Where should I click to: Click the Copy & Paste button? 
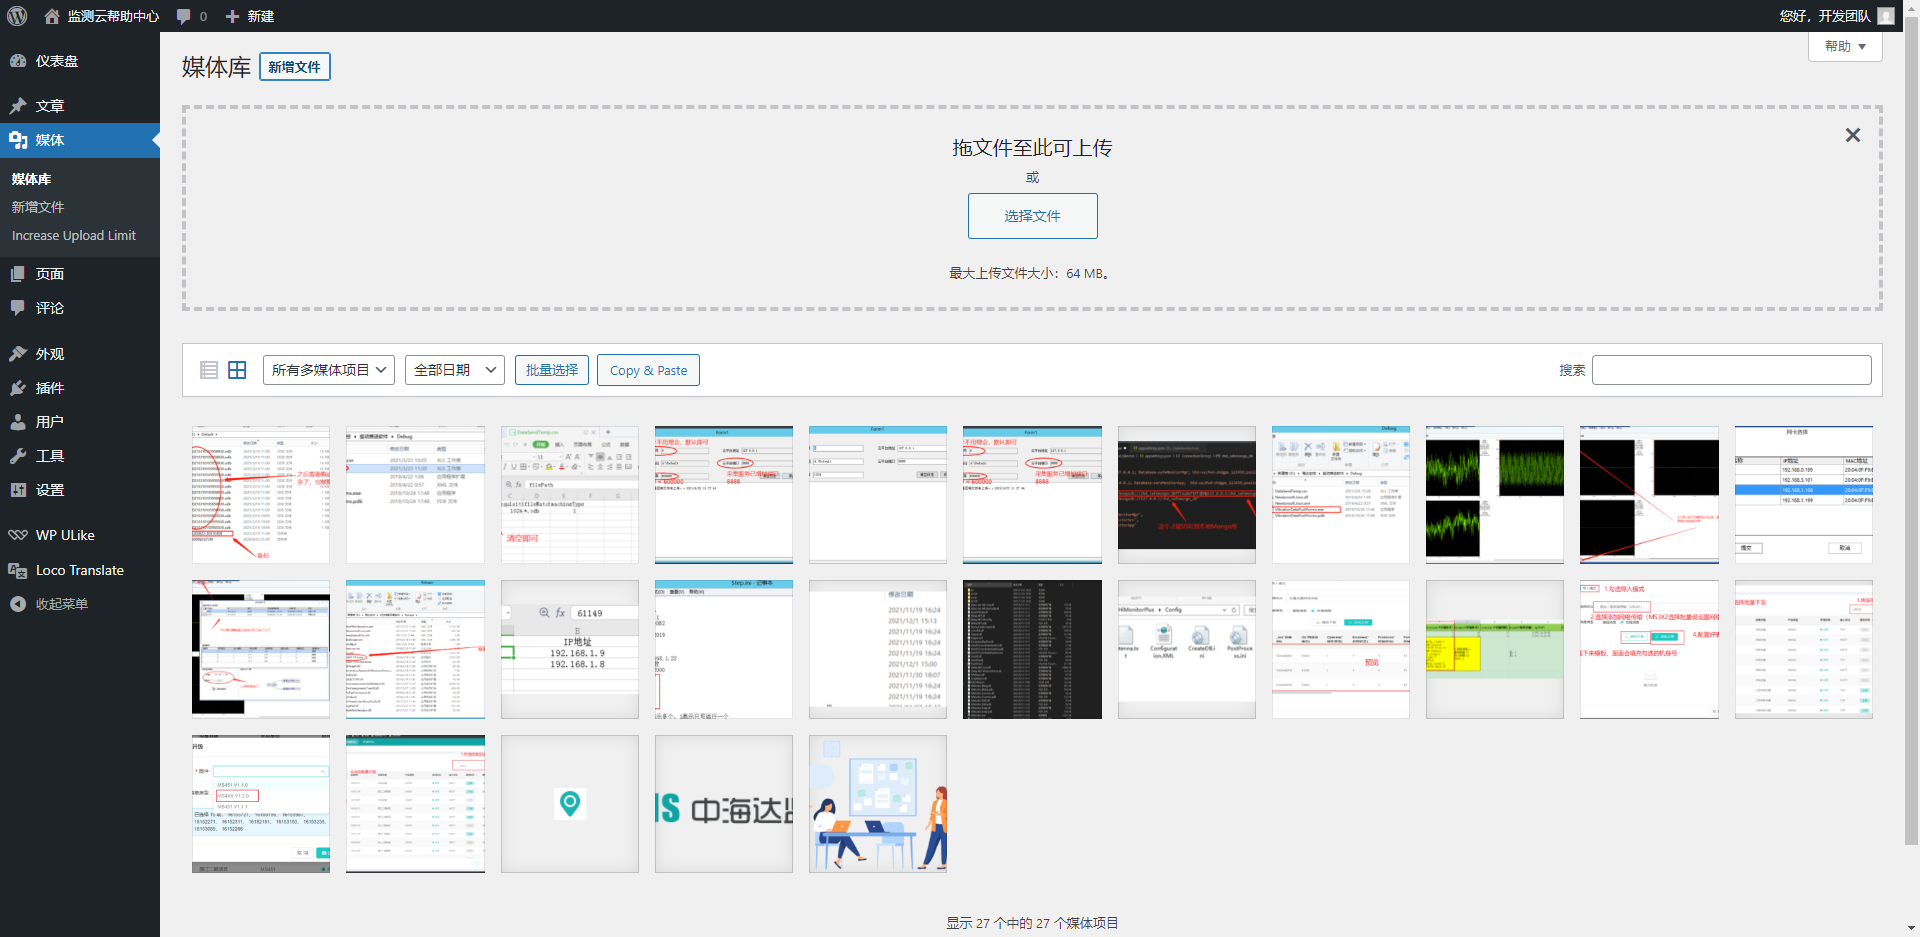pos(648,370)
